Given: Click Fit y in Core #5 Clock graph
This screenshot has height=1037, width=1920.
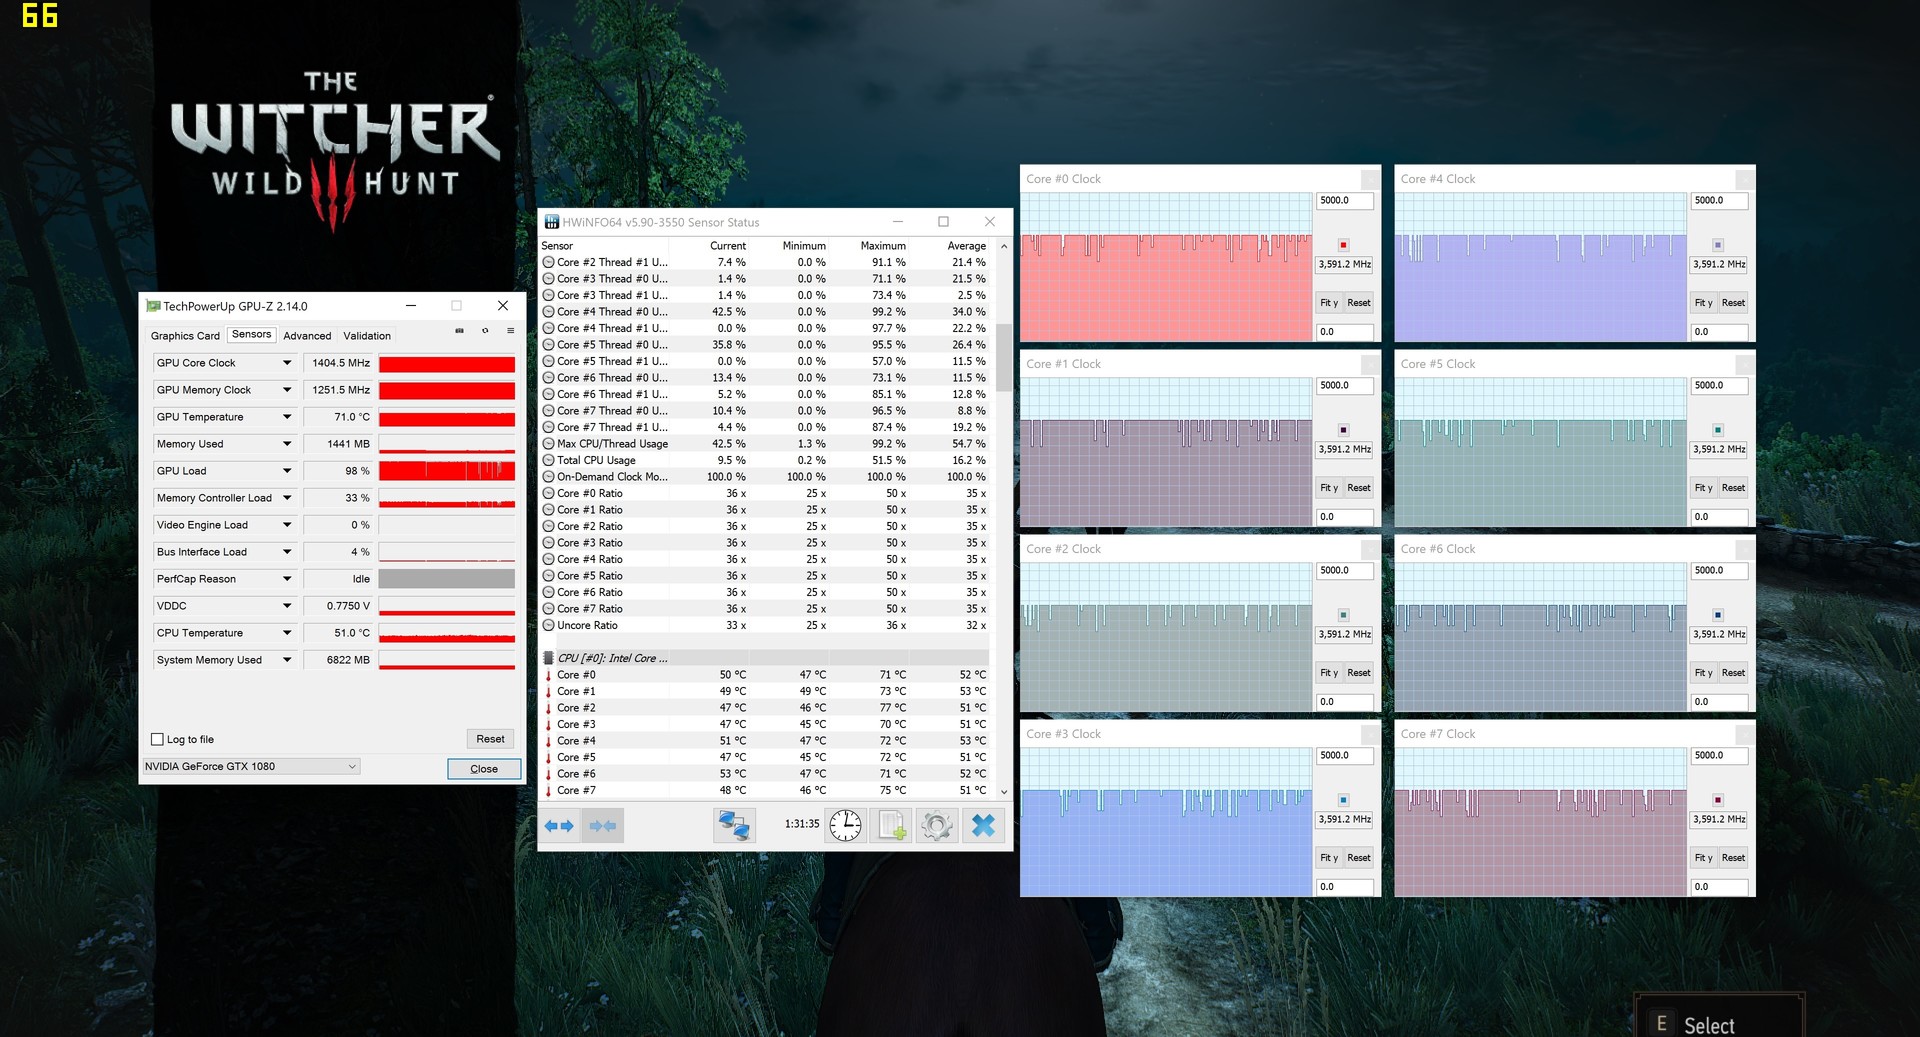Looking at the screenshot, I should coord(1703,488).
